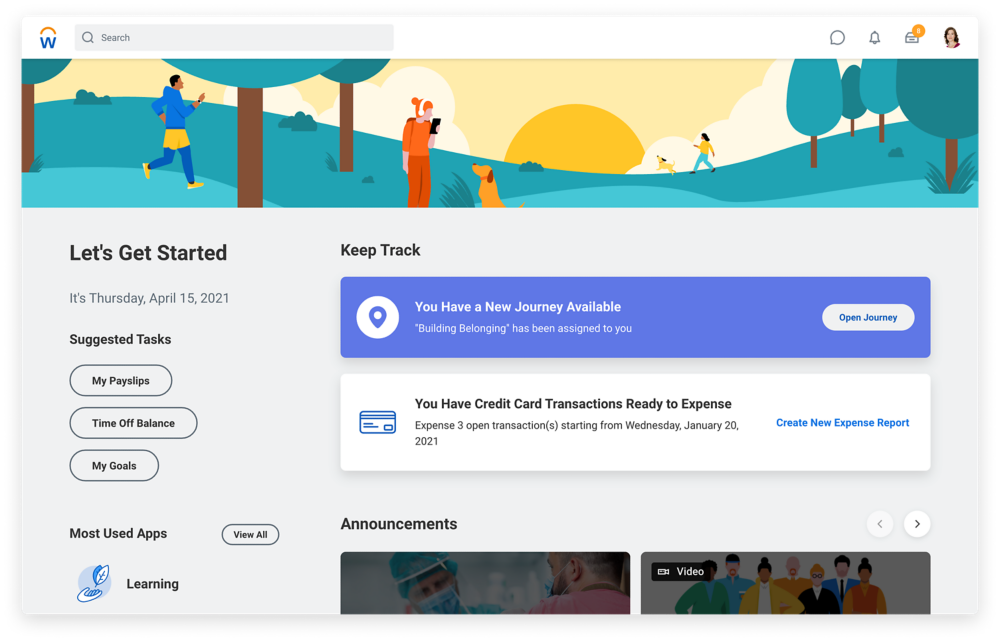
Task: Go to next announcements with right chevron
Action: 916,524
